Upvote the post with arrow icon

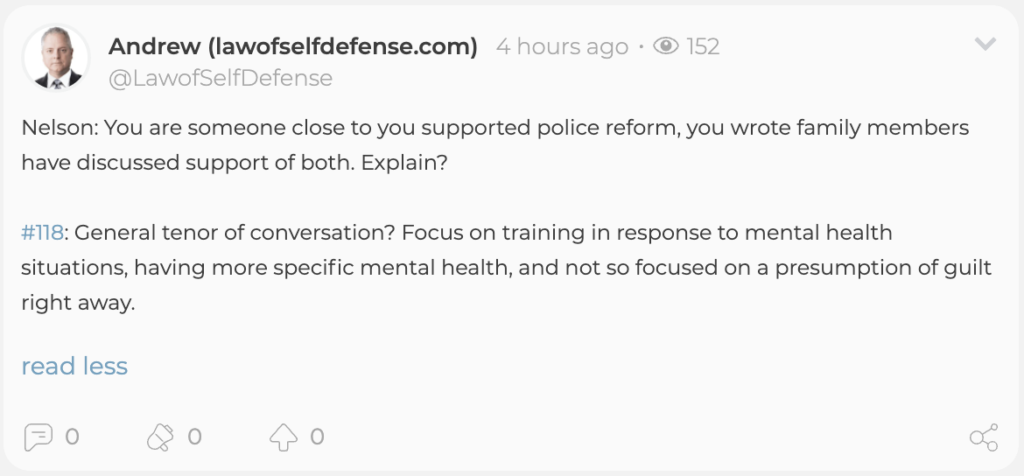pyautogui.click(x=283, y=437)
